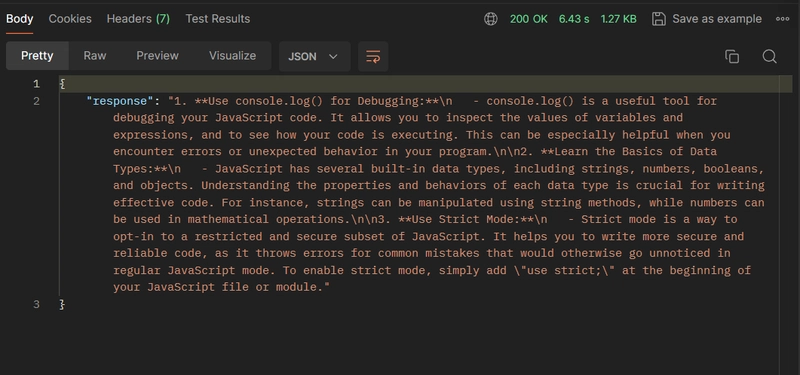This screenshot has width=800, height=375.
Task: Click the 6.43 s response time
Action: coord(574,19)
